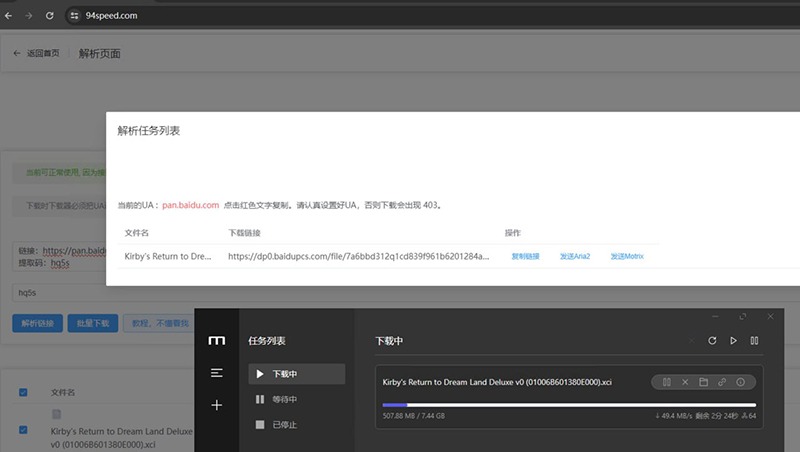This screenshot has width=800, height=452.
Task: Refresh the Motrix task list
Action: 712,340
